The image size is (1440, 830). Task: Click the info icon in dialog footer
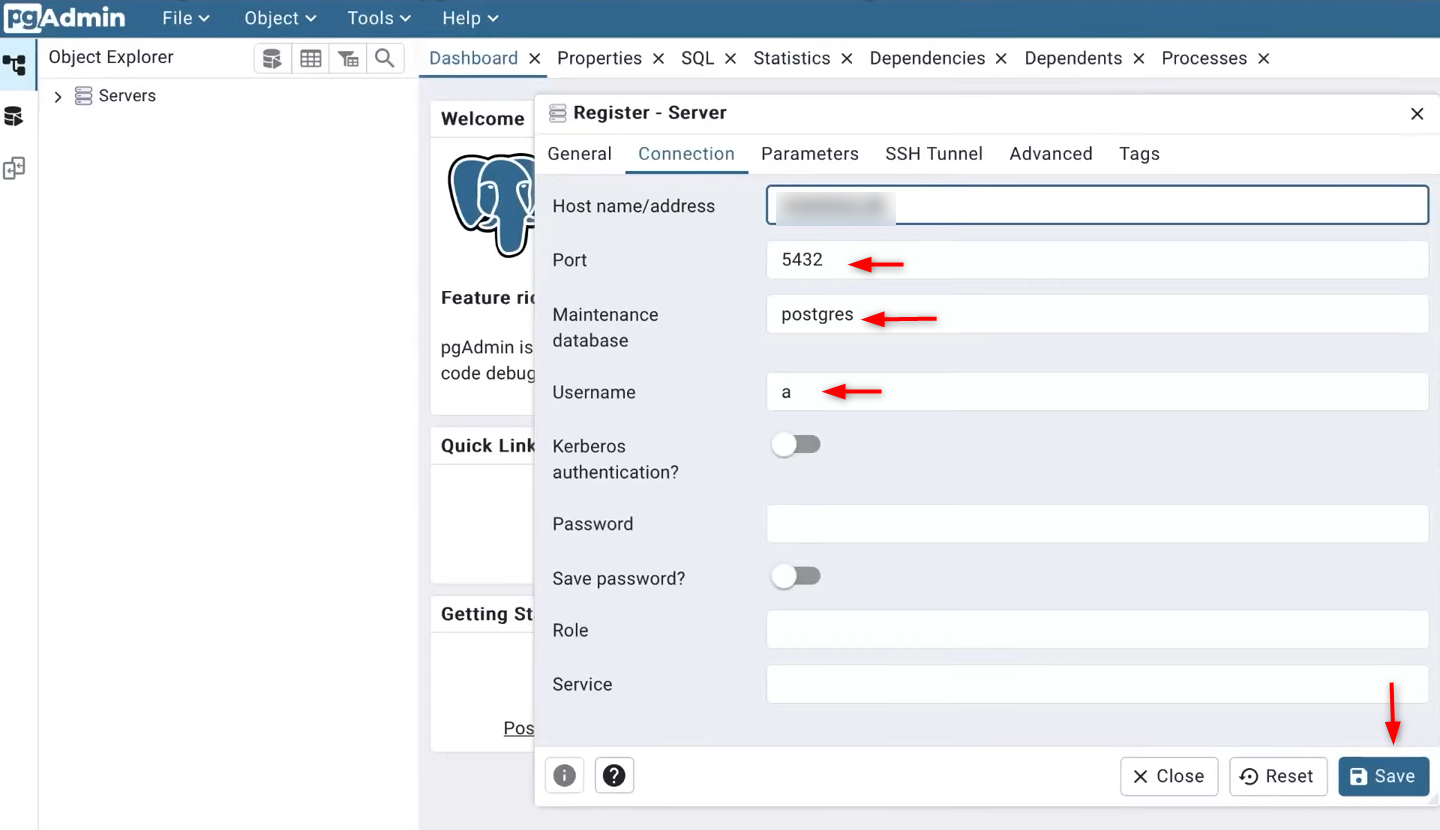point(565,776)
